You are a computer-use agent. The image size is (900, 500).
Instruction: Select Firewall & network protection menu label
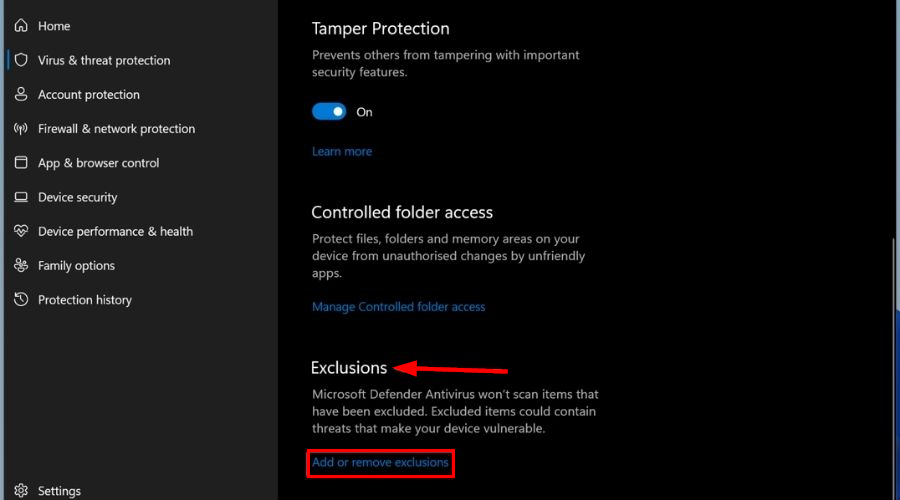click(x=116, y=129)
